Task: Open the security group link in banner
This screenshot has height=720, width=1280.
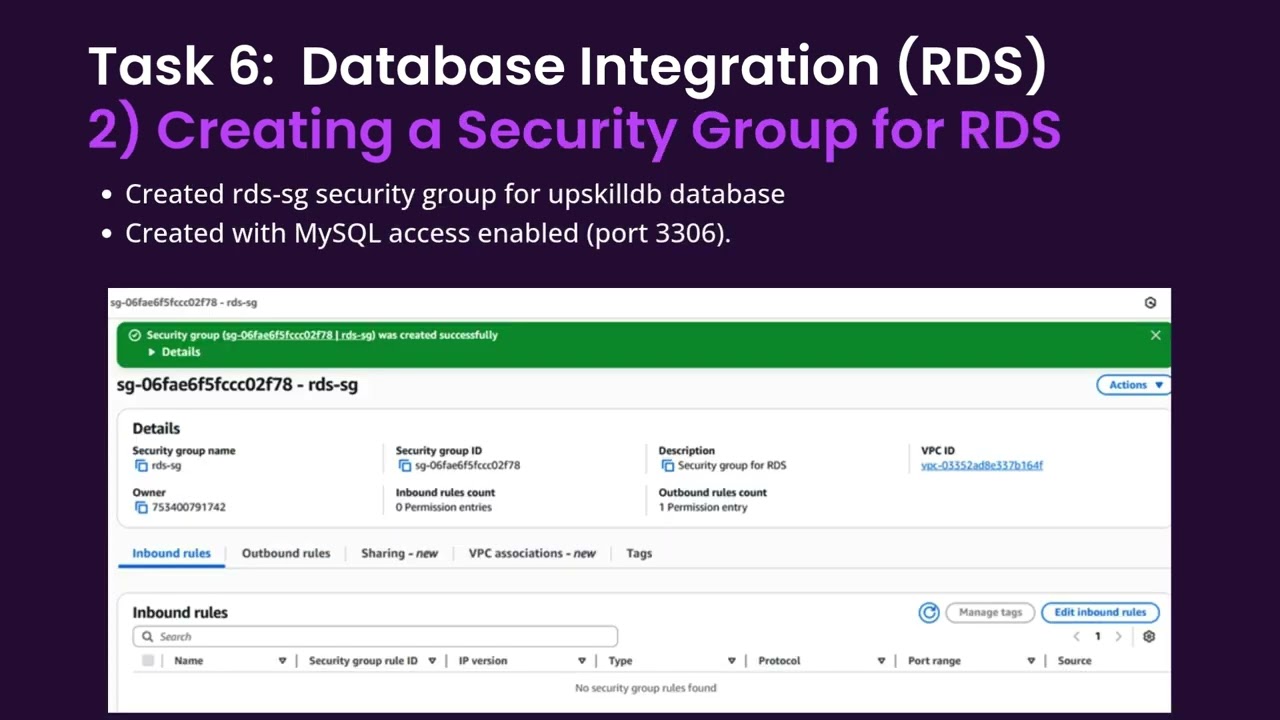Action: [298, 335]
